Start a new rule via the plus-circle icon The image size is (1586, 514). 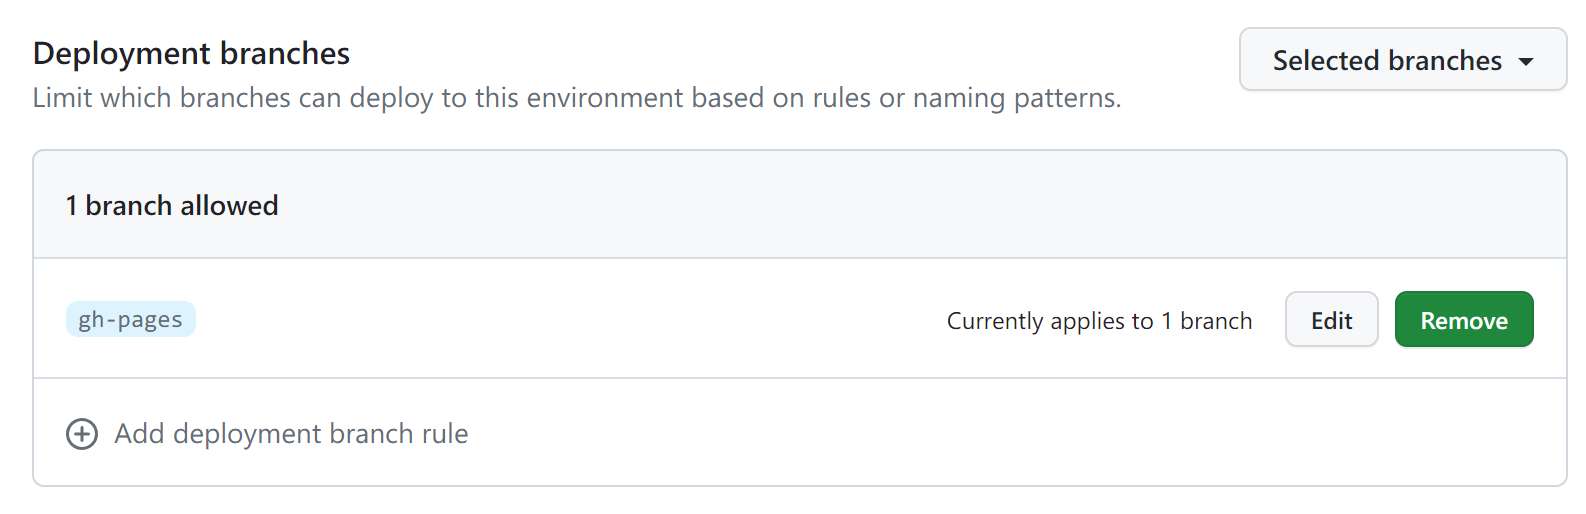(x=82, y=434)
